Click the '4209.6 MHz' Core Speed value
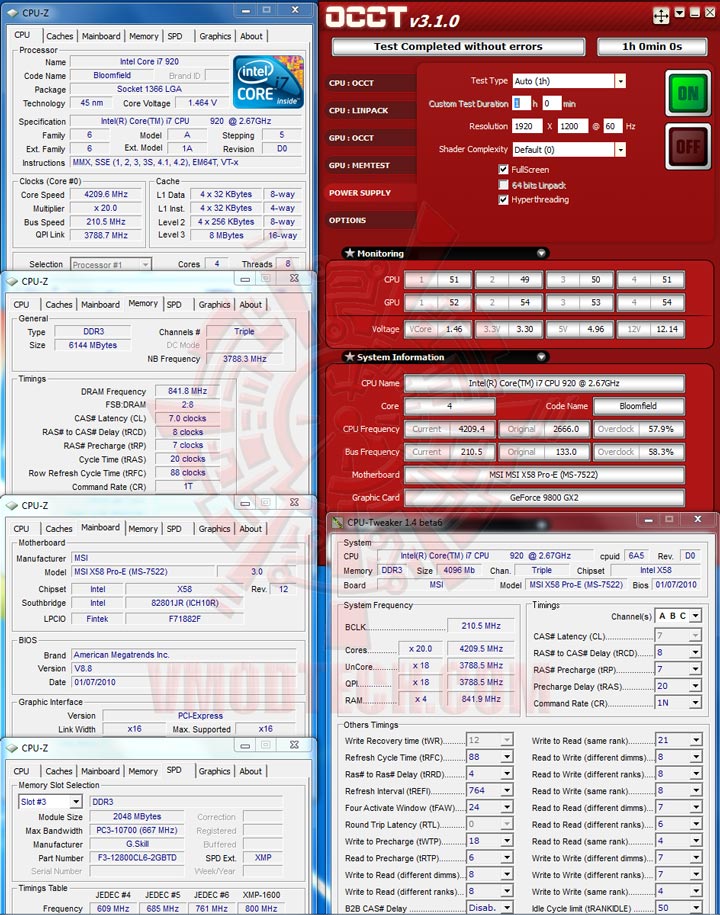The height and width of the screenshot is (915, 720). click(106, 194)
